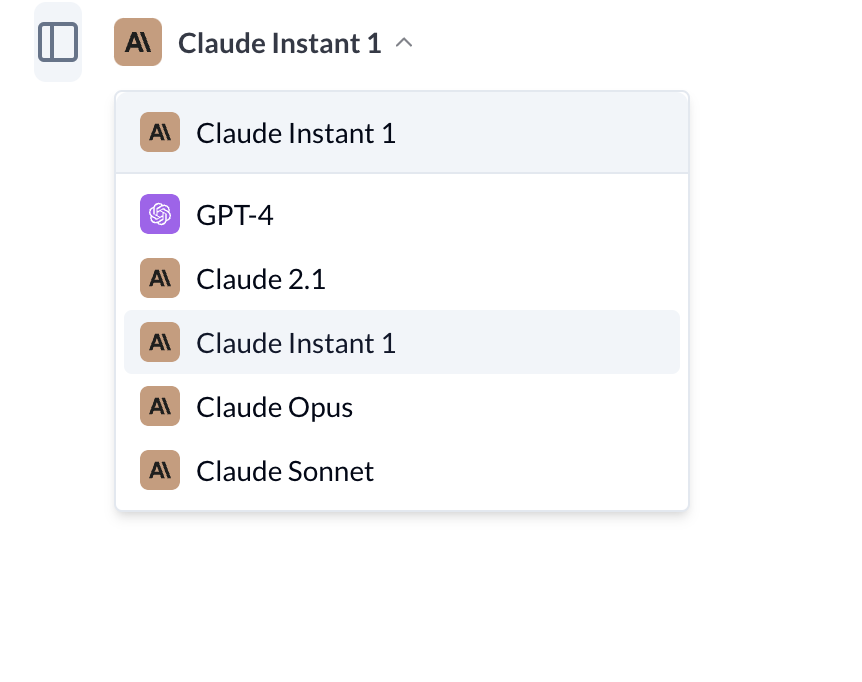This screenshot has height=682, width=862.
Task: Switch to the Claude 2.1 model
Action: 402,279
